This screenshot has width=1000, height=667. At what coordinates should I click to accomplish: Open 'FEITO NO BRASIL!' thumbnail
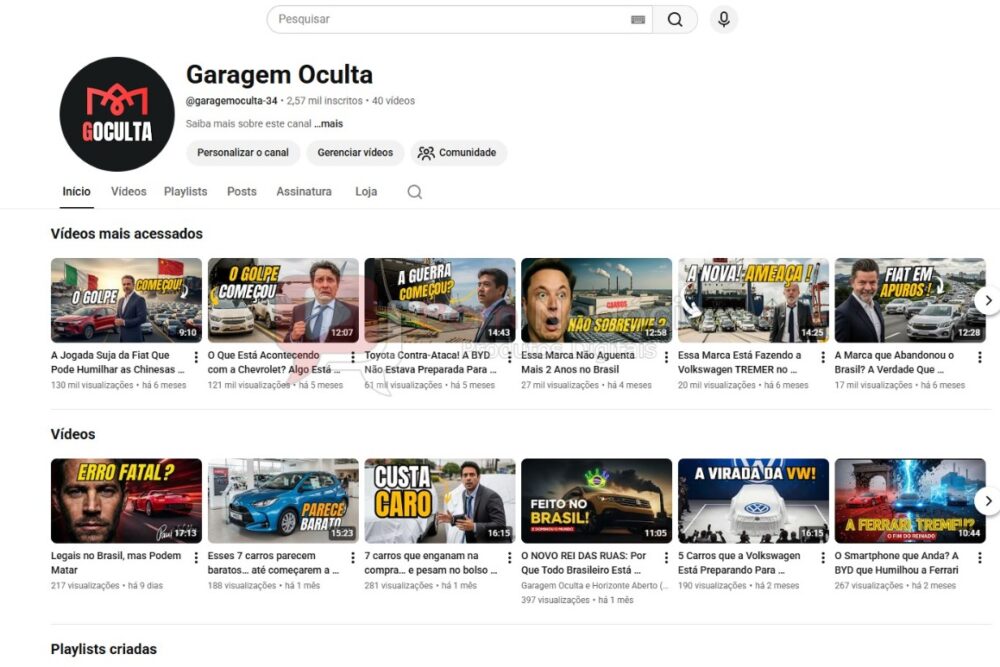click(x=596, y=501)
